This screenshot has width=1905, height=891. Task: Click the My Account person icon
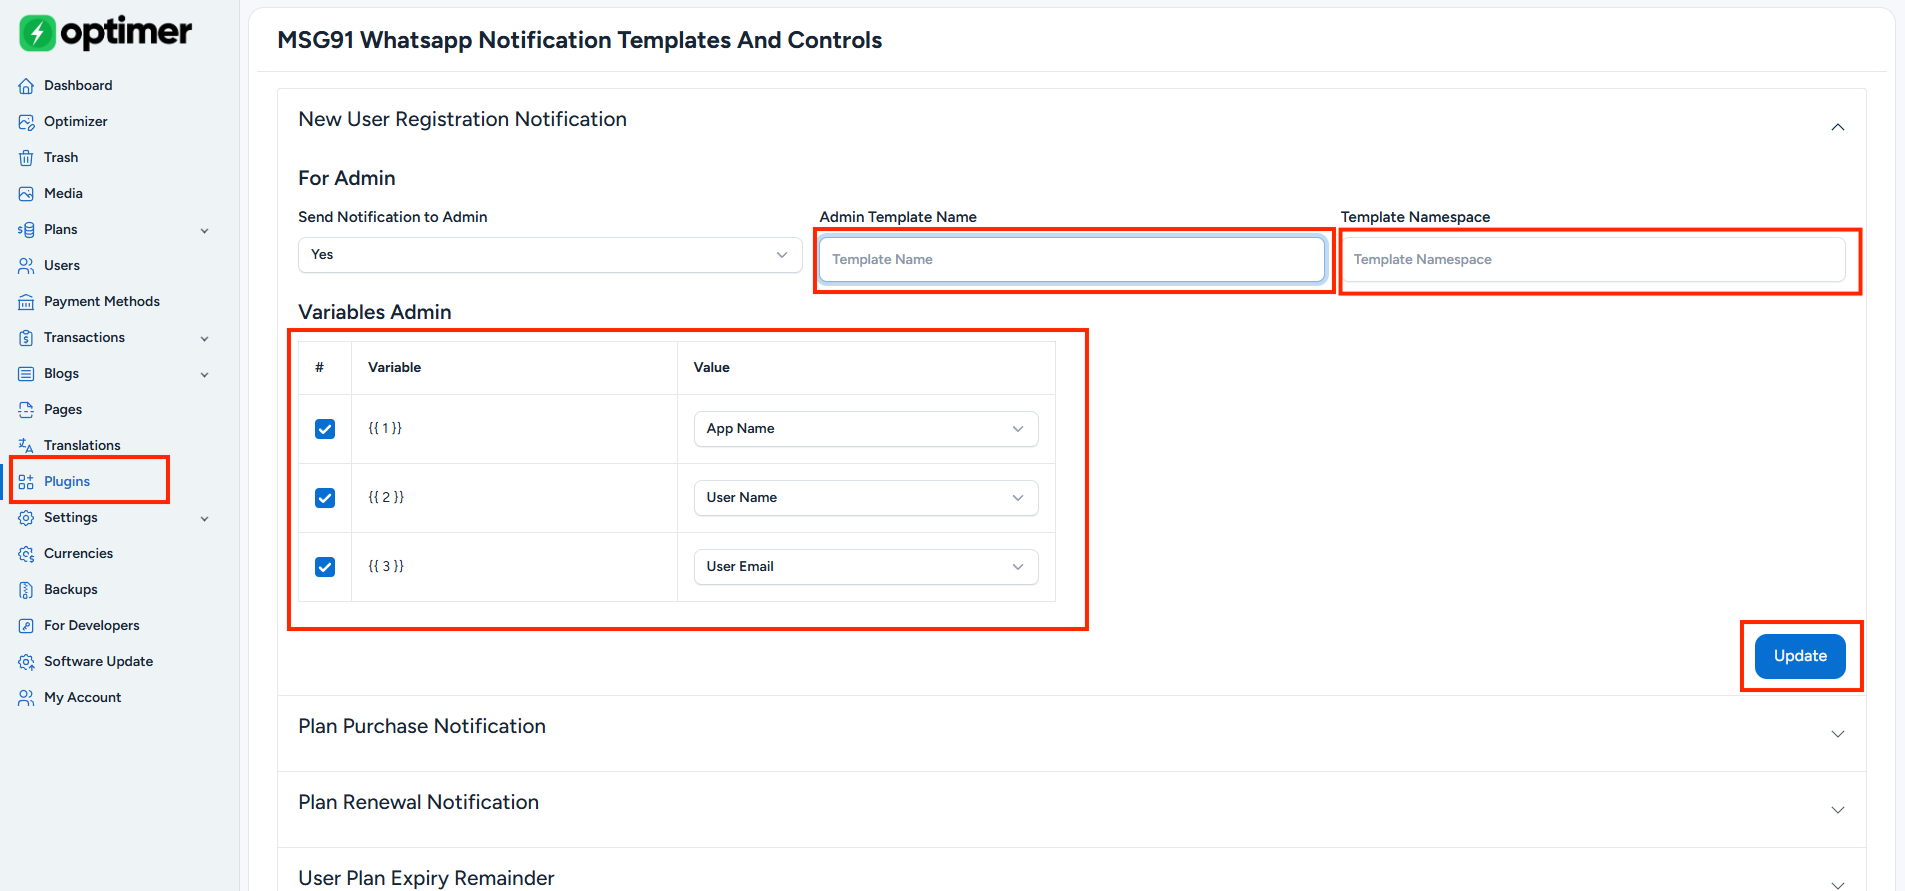[26, 698]
